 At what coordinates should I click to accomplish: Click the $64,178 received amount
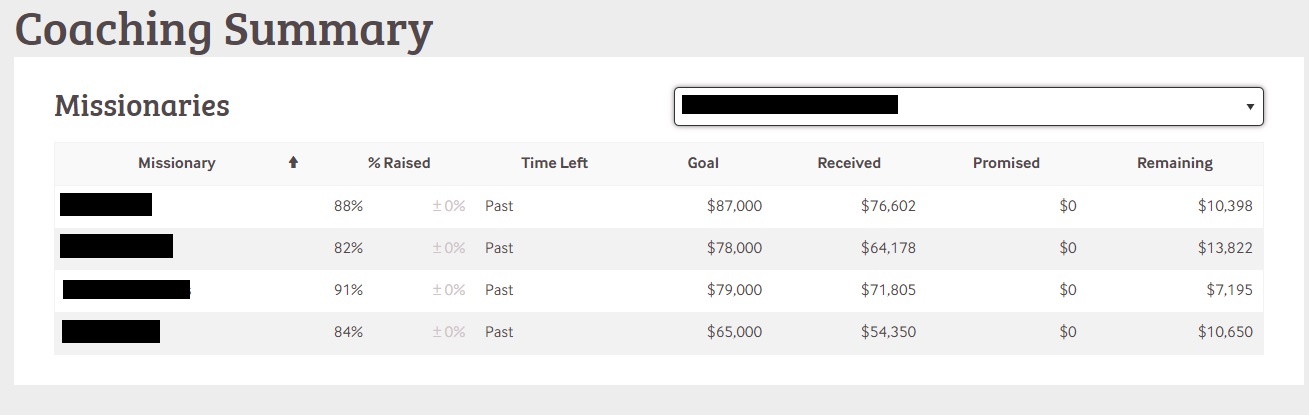pyautogui.click(x=888, y=248)
